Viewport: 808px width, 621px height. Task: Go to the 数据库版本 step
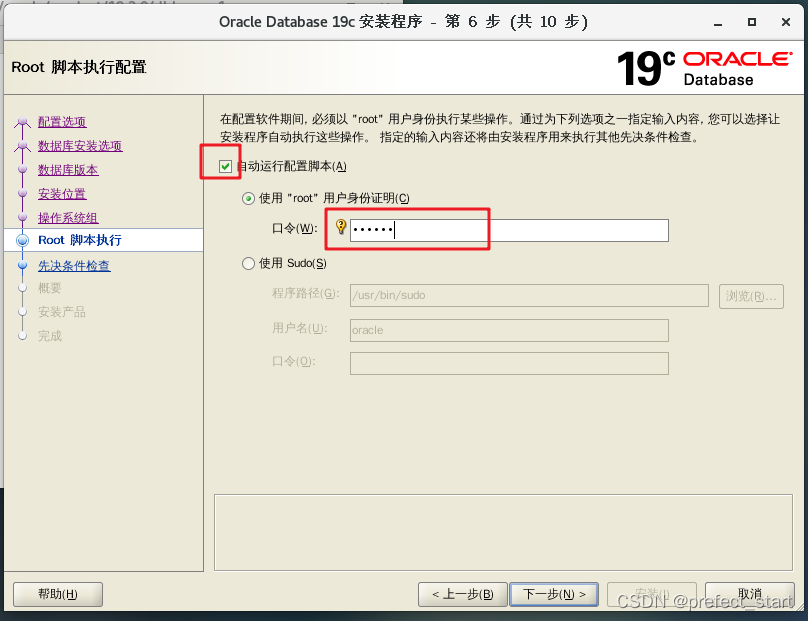point(68,170)
